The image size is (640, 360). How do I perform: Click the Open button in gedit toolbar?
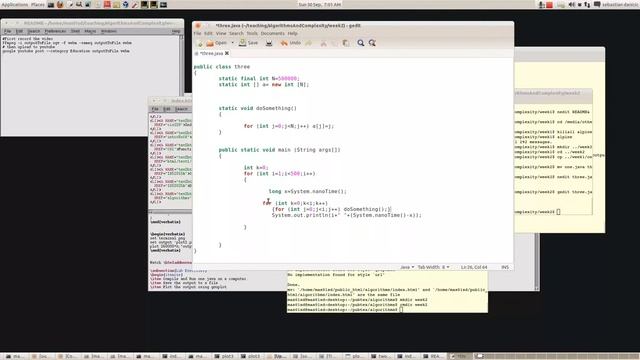[x=217, y=43]
